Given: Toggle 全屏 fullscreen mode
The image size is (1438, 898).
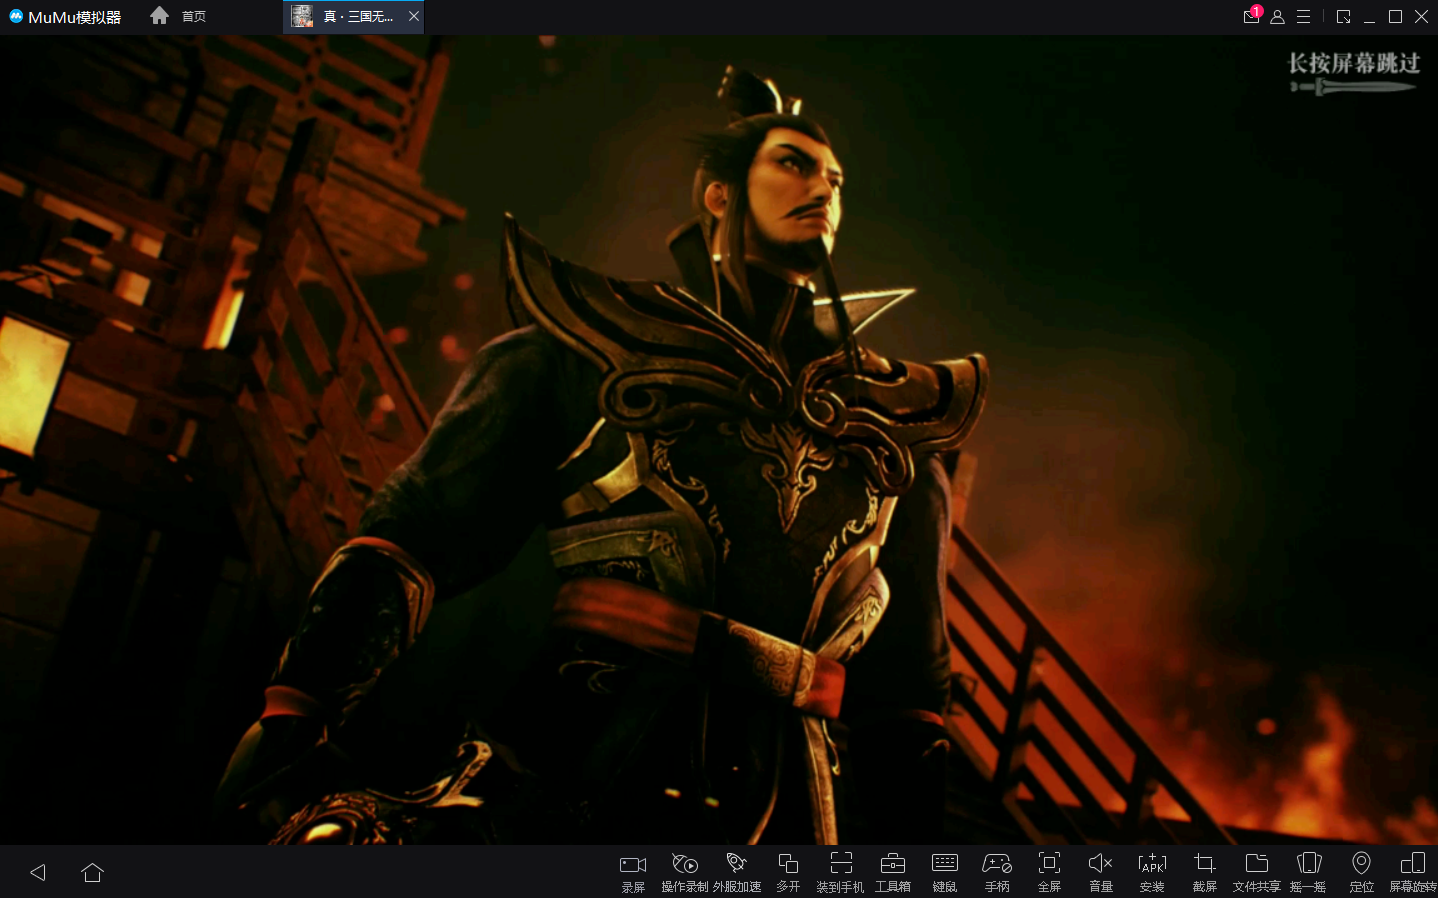Looking at the screenshot, I should [1049, 871].
